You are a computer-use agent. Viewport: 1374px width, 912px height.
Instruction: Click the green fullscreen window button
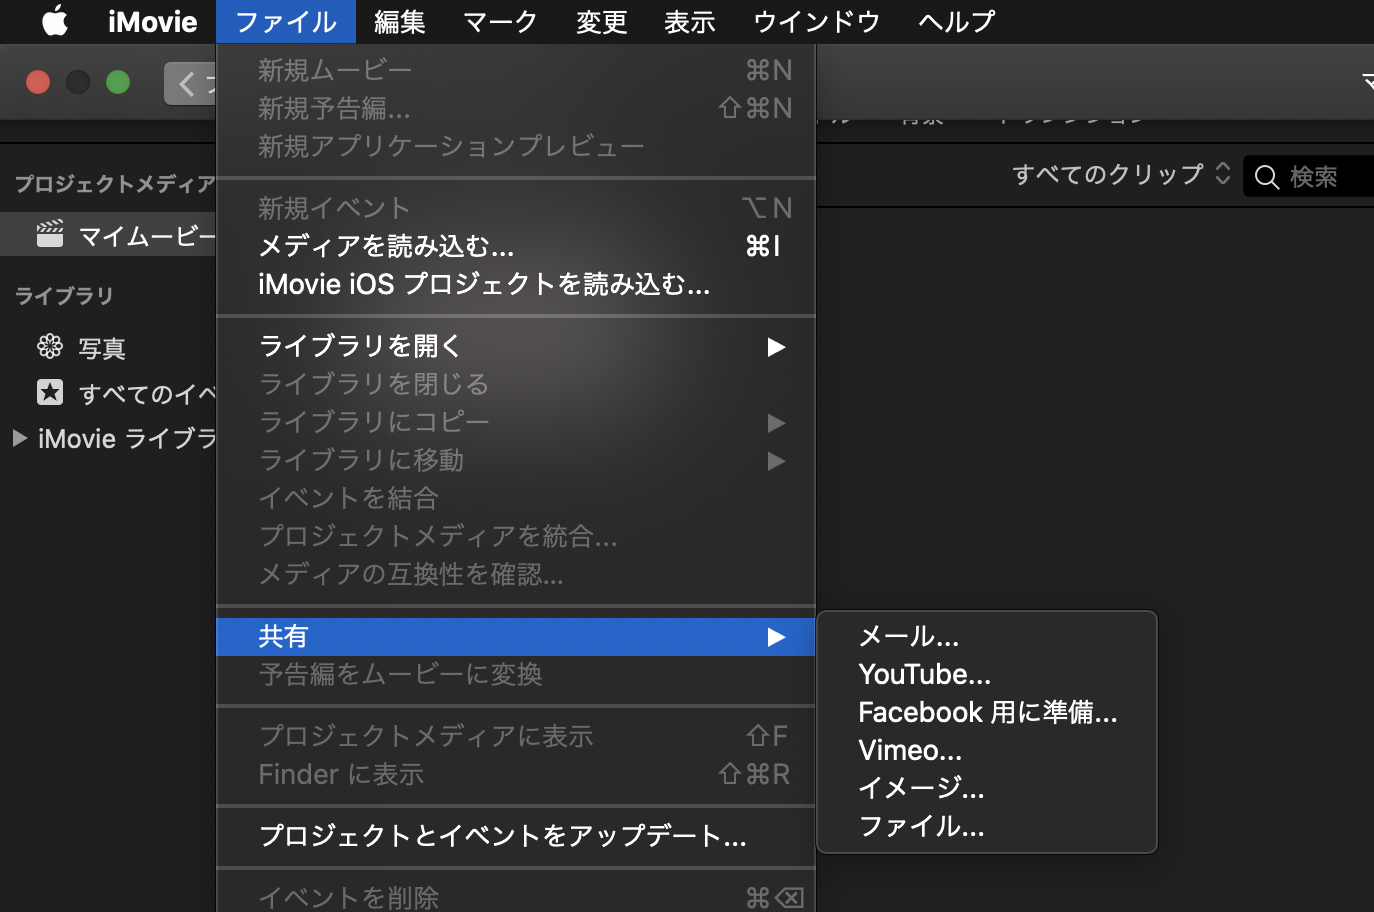click(x=118, y=82)
